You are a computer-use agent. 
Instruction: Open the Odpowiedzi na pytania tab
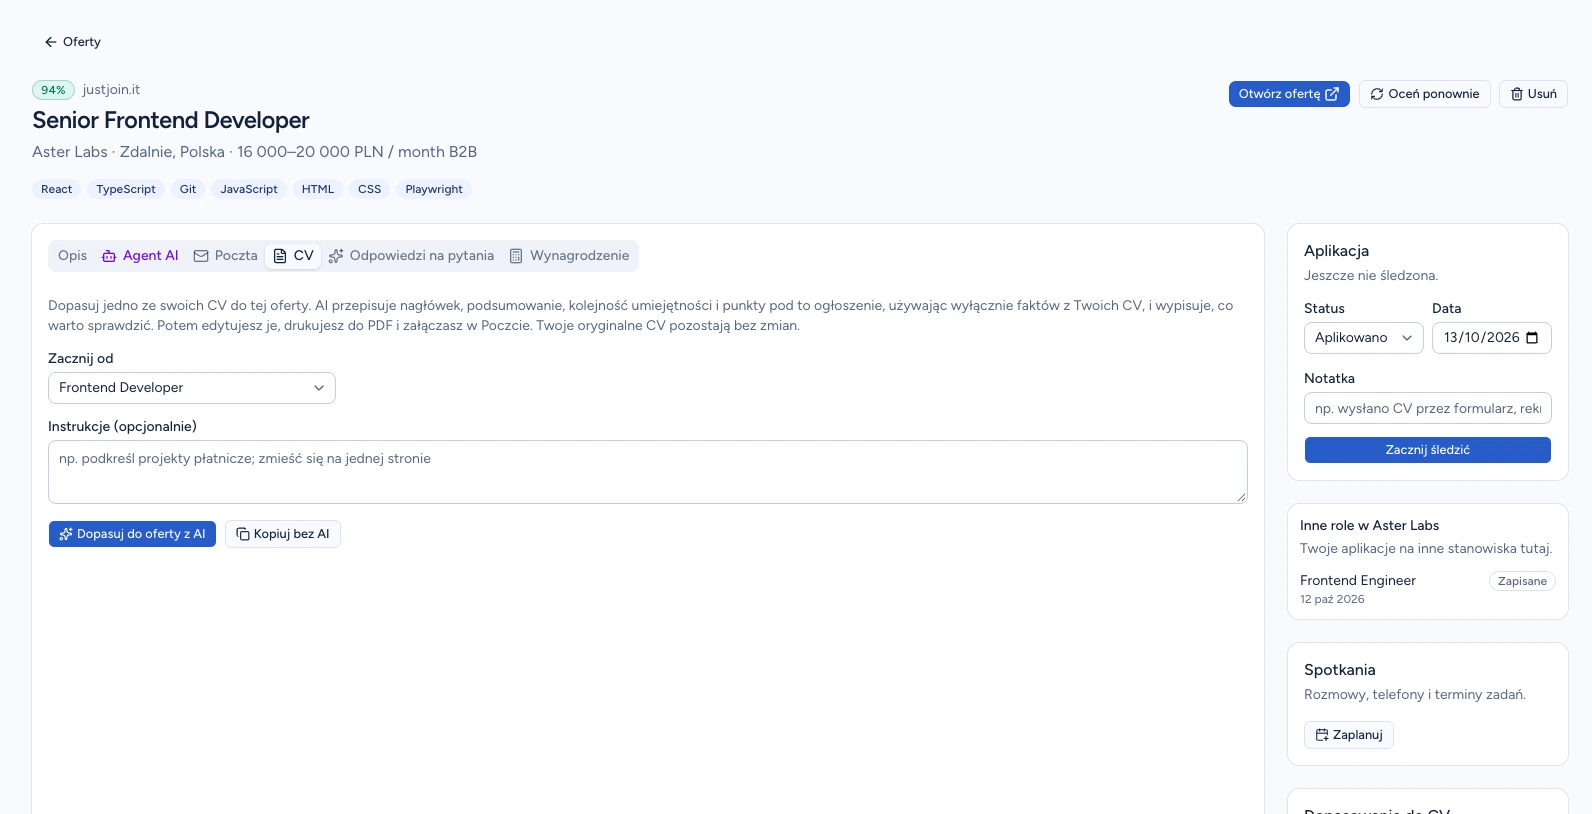click(411, 256)
